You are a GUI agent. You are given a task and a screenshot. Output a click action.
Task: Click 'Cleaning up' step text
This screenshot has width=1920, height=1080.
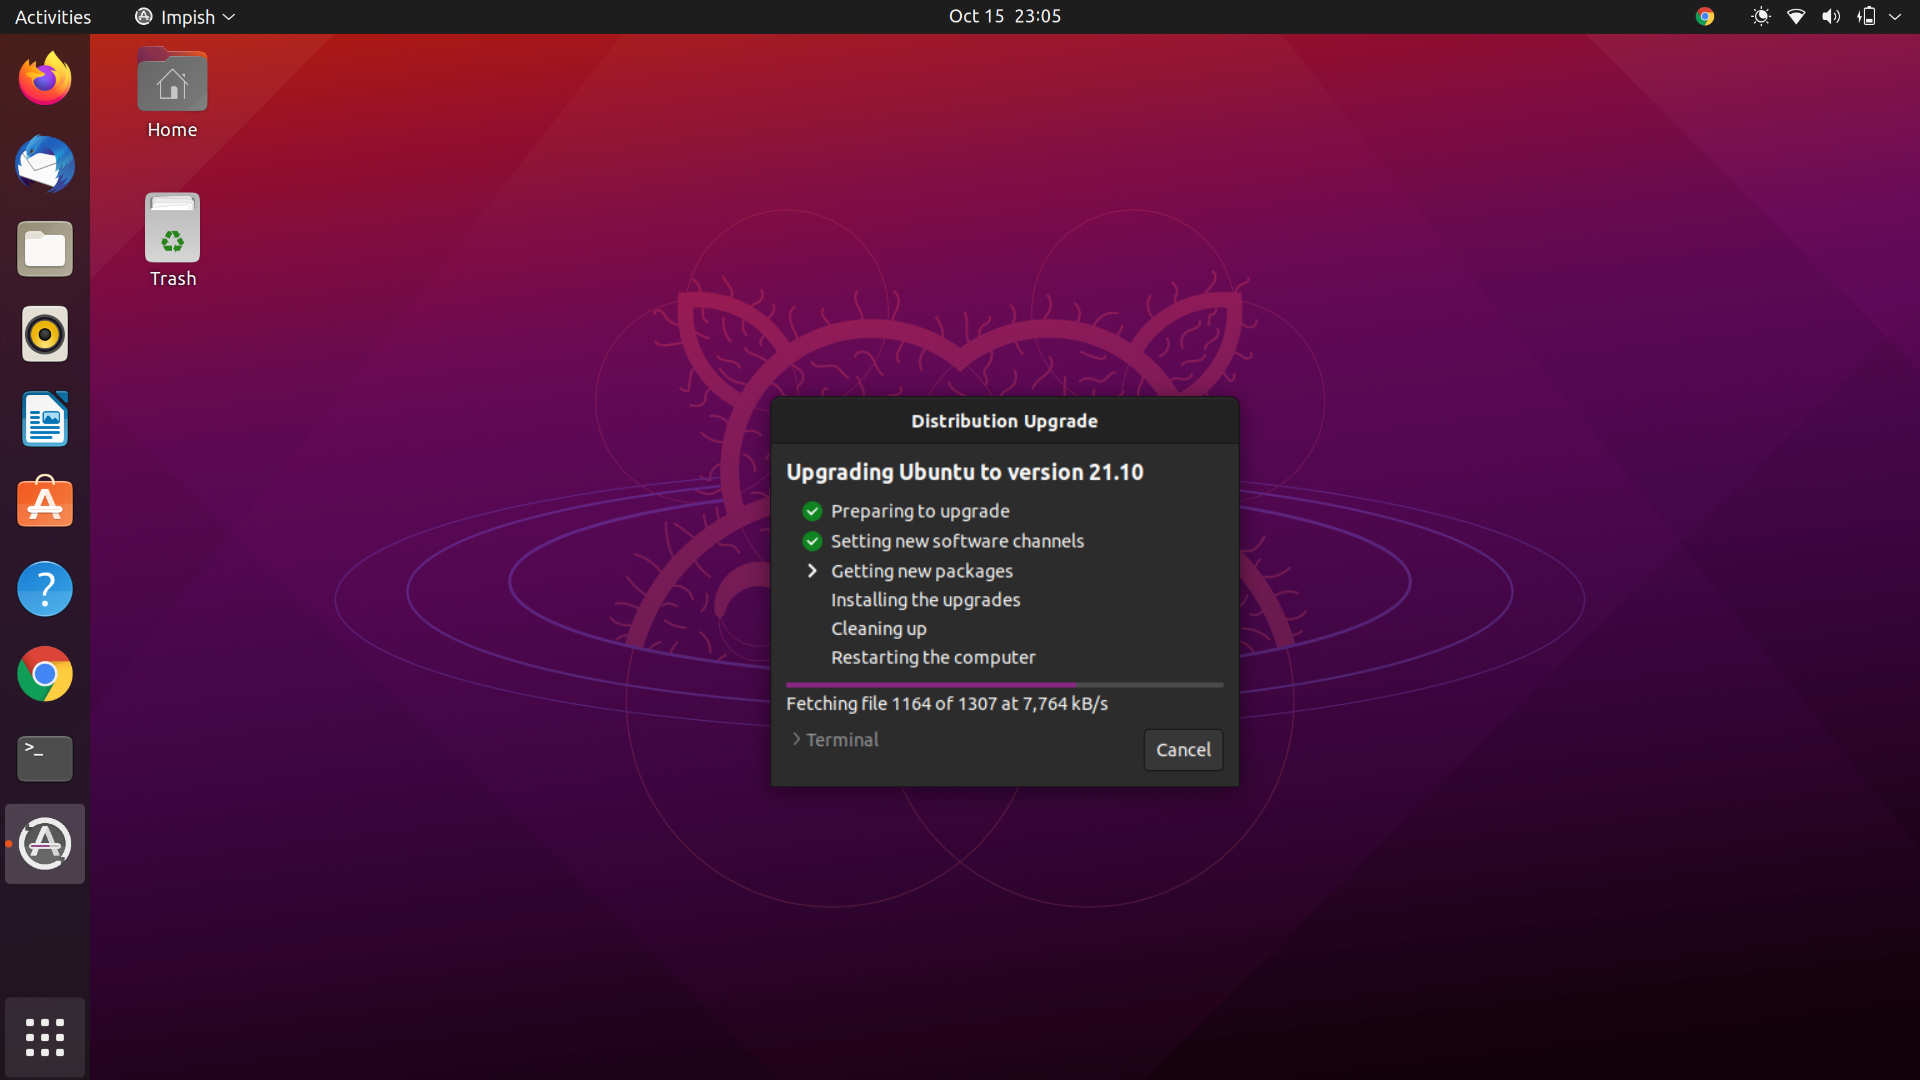point(878,629)
